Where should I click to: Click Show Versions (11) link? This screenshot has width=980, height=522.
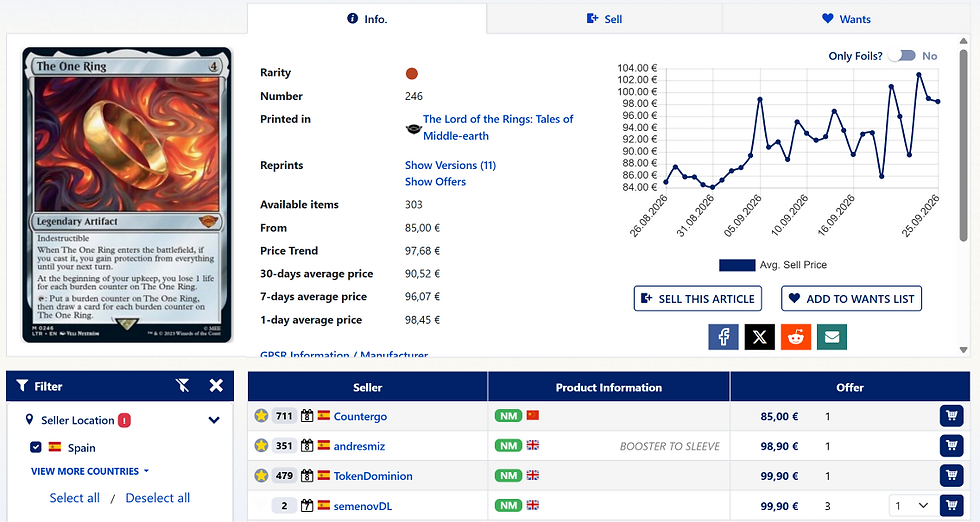pyautogui.click(x=450, y=165)
